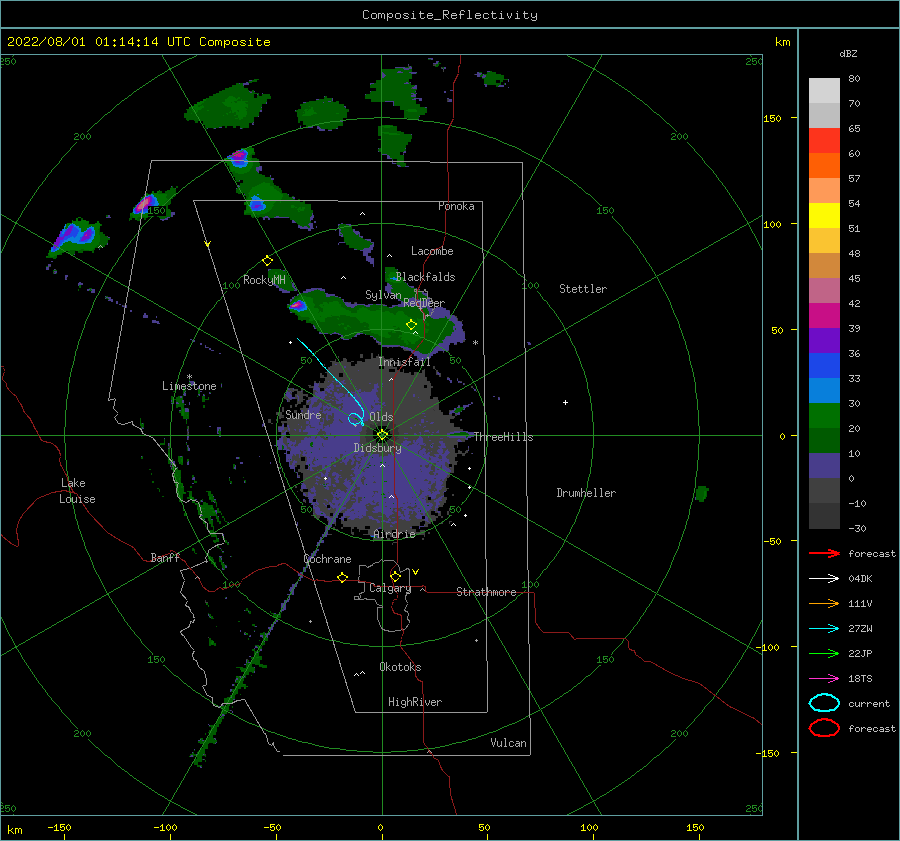Pick the cyan 27ZW arrow legend icon
The width and height of the screenshot is (900, 841).
tap(824, 629)
